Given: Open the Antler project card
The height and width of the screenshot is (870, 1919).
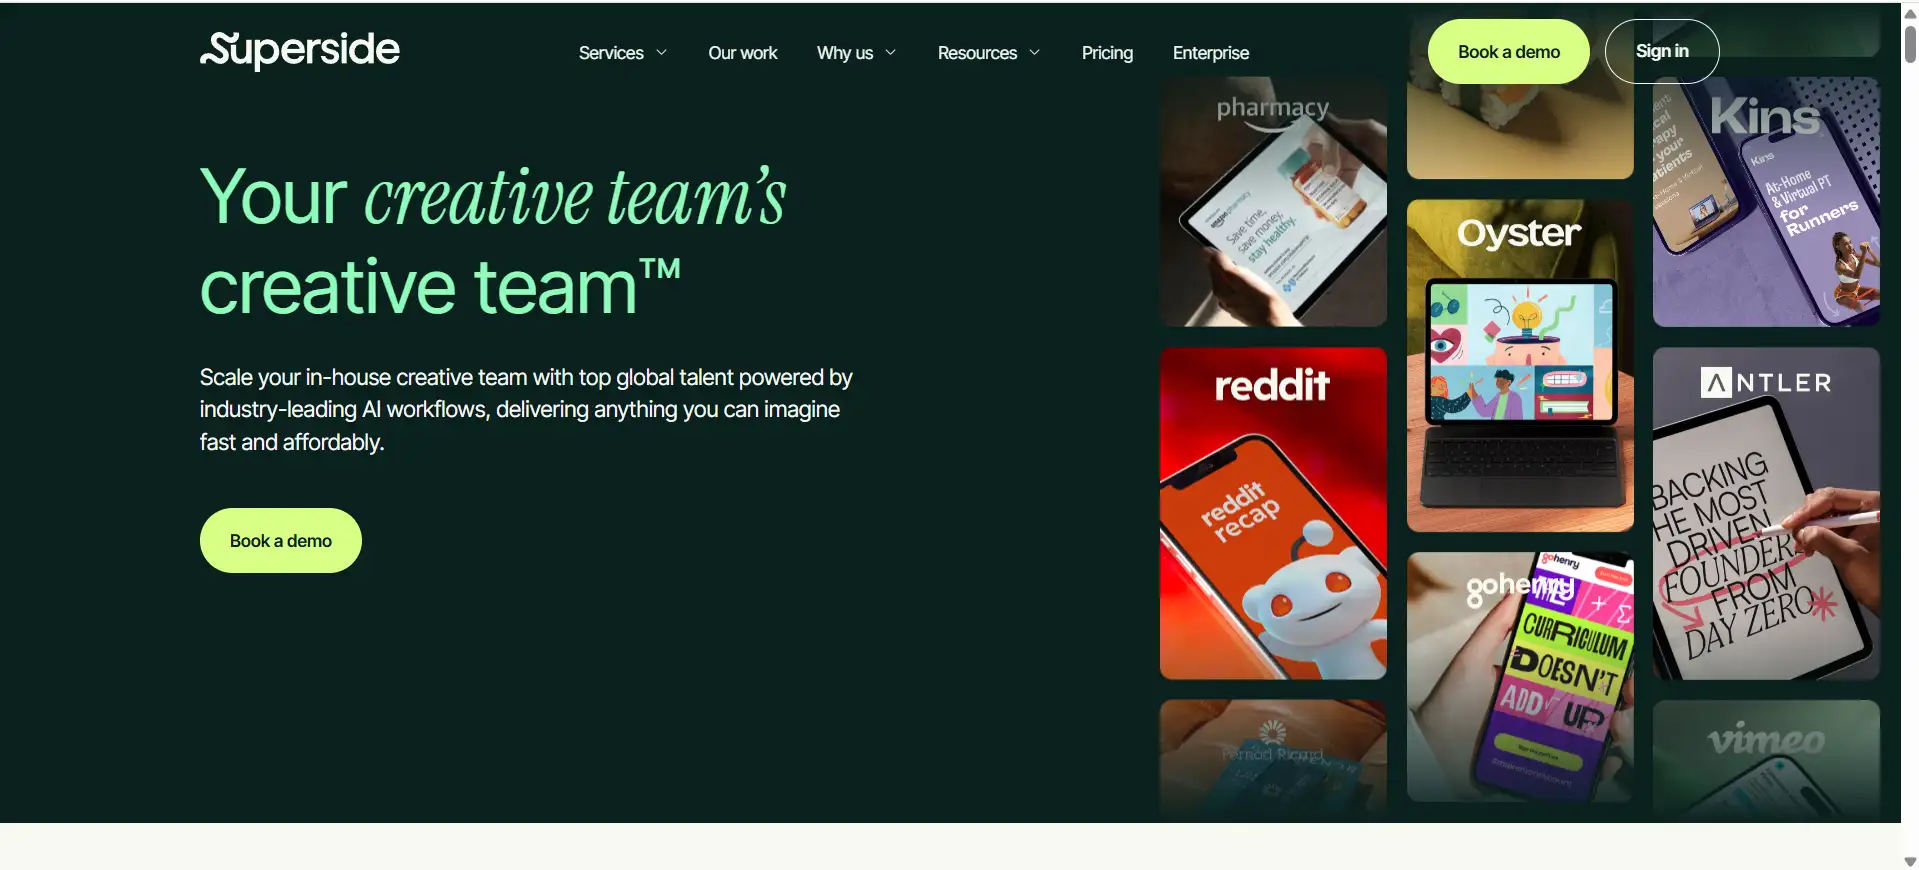Looking at the screenshot, I should [1766, 513].
